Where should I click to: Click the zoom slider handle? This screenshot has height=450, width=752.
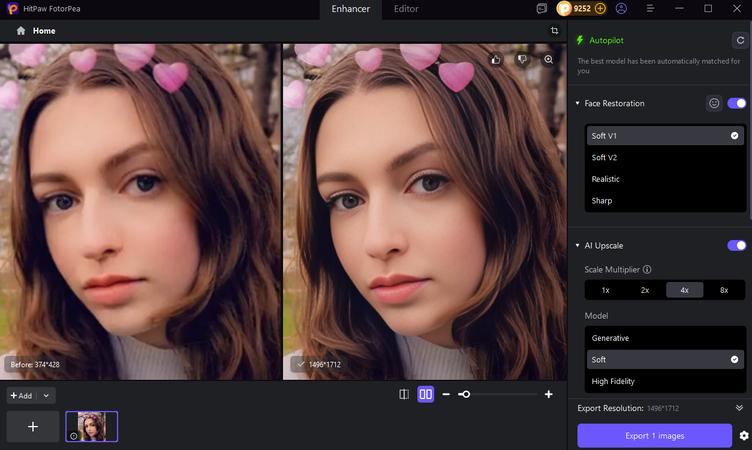tap(466, 394)
